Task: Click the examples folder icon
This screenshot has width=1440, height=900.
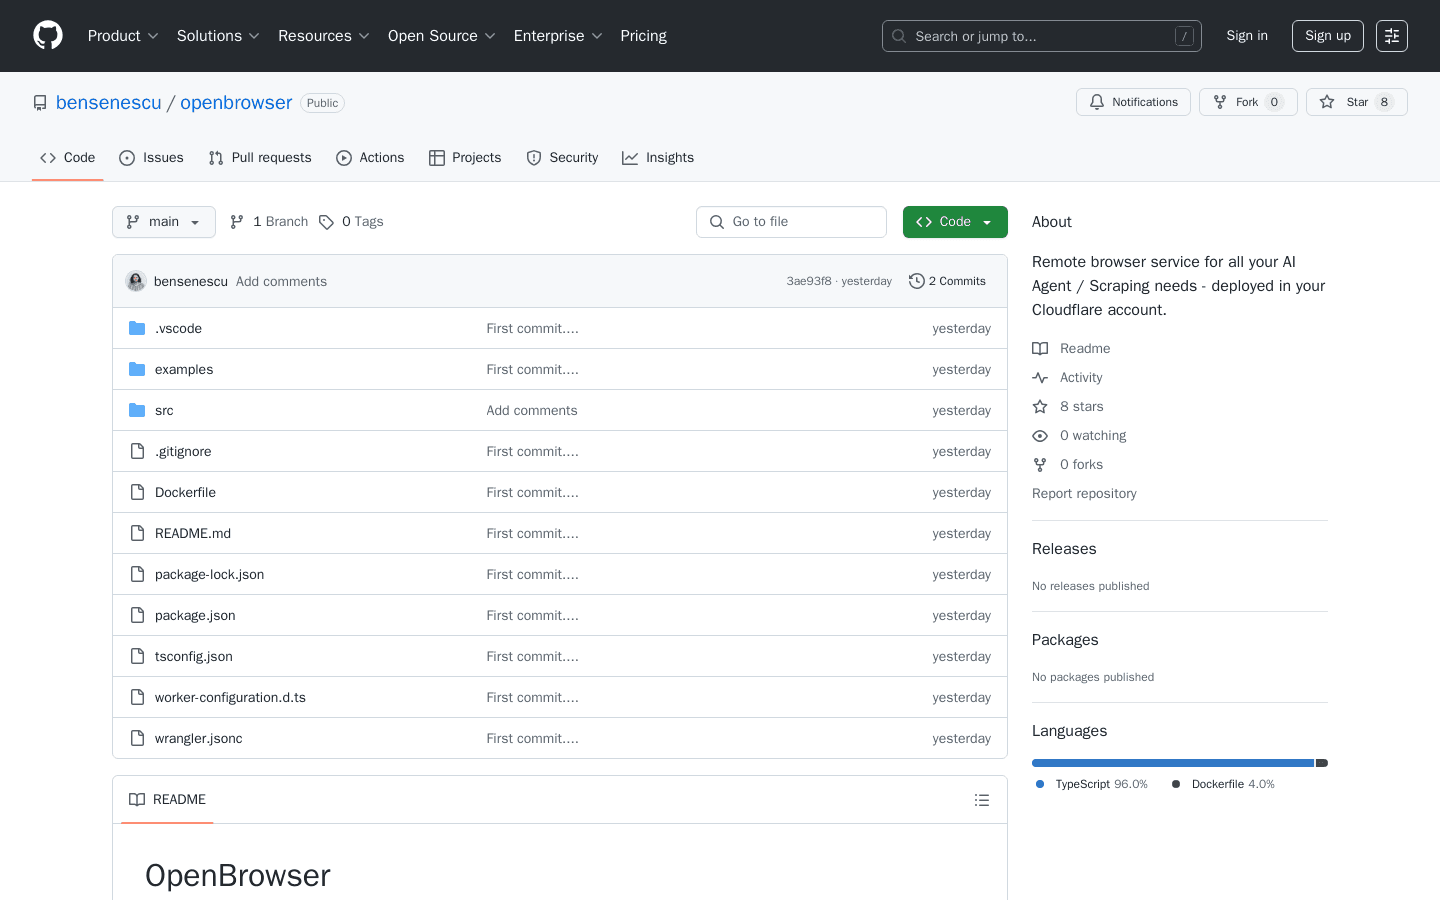Action: click(x=137, y=369)
